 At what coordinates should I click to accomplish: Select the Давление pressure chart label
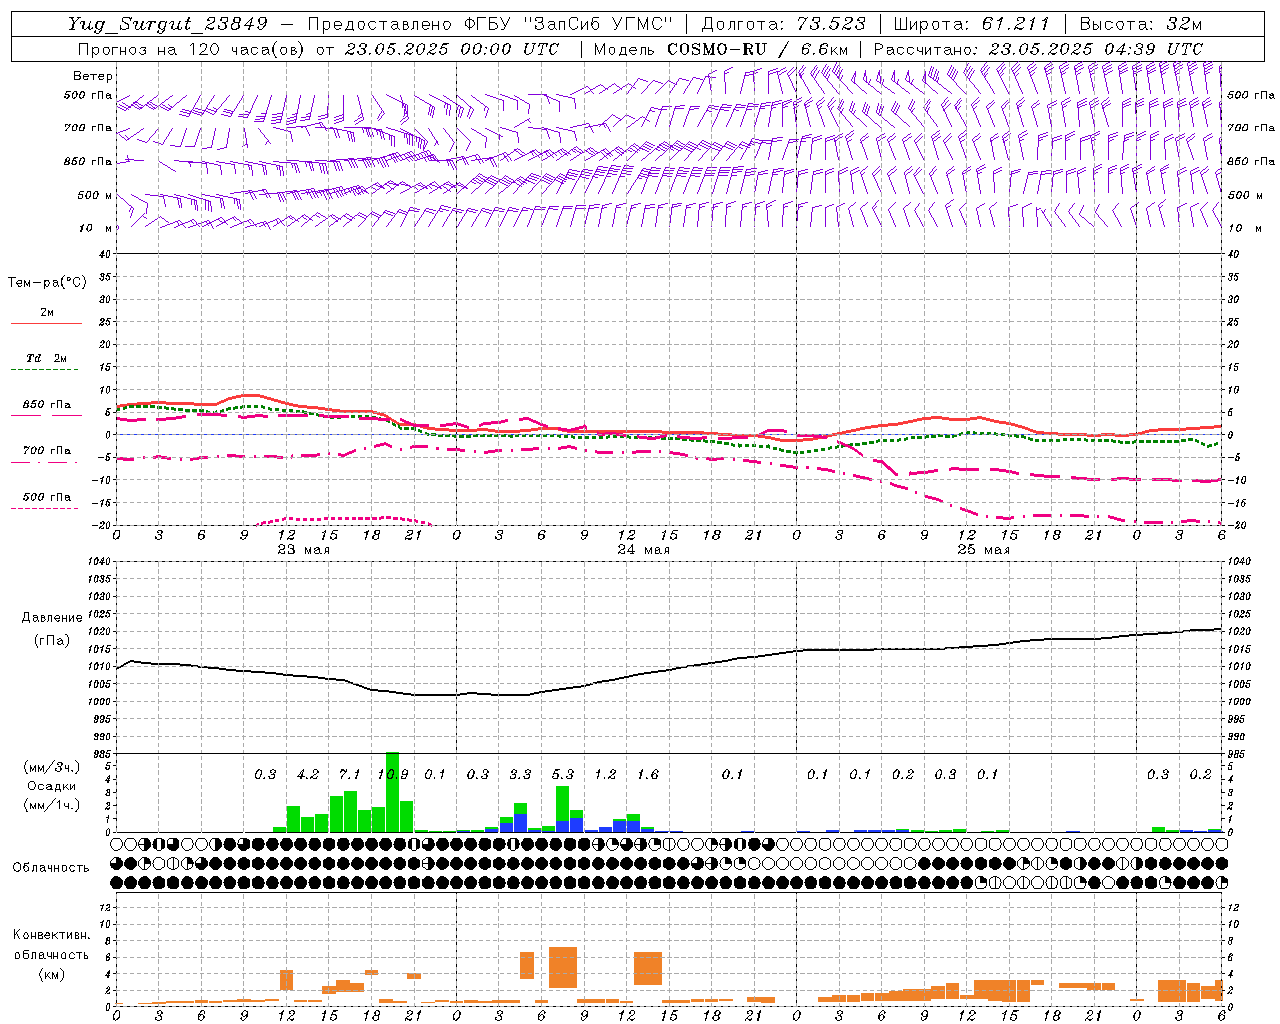52,618
